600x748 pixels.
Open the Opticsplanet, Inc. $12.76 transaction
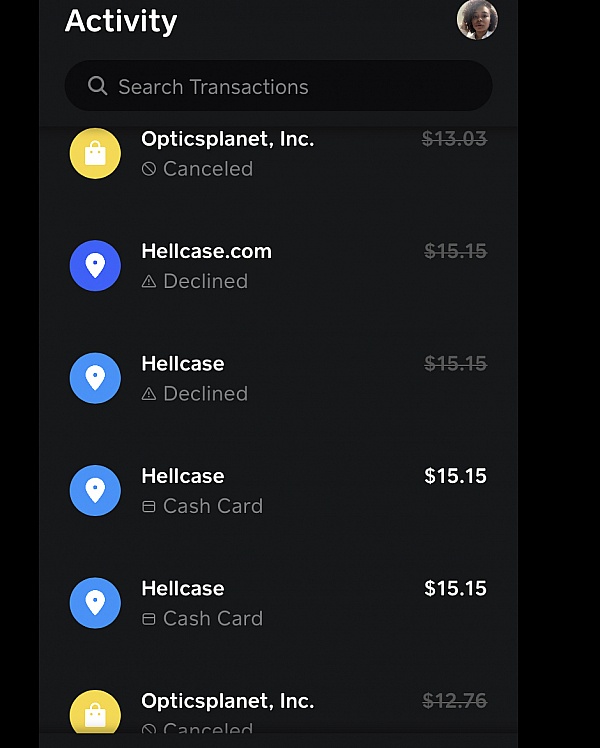[x=228, y=701]
